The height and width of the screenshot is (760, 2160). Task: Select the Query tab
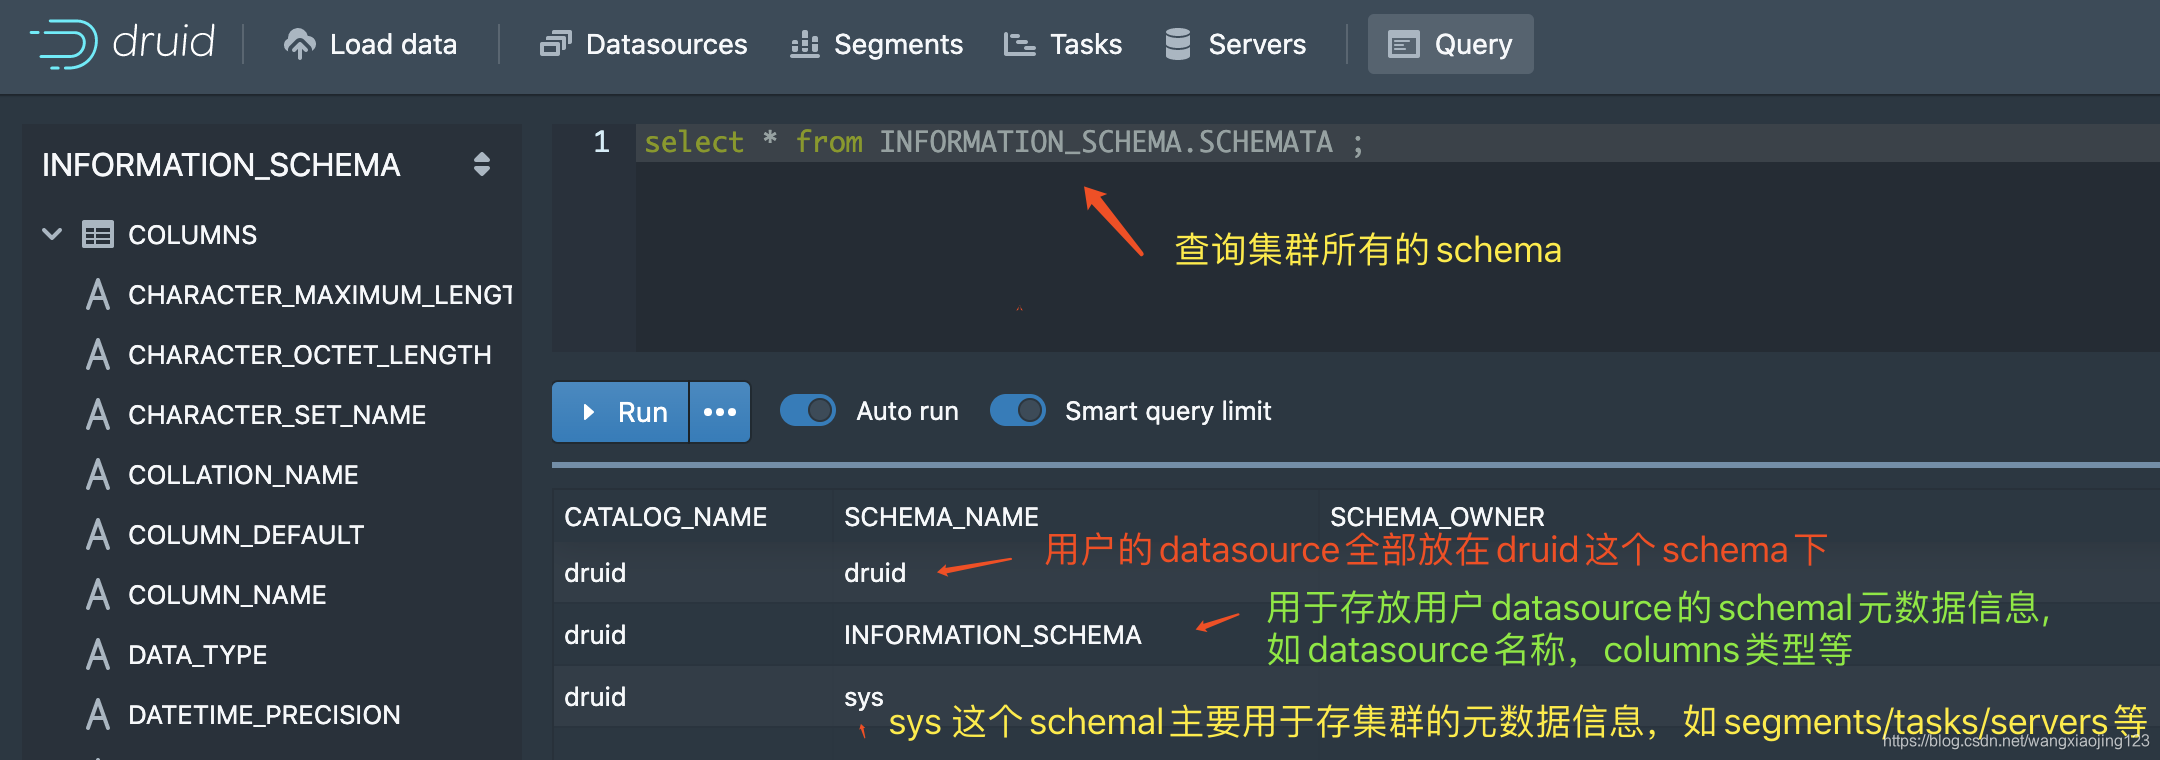[1450, 44]
